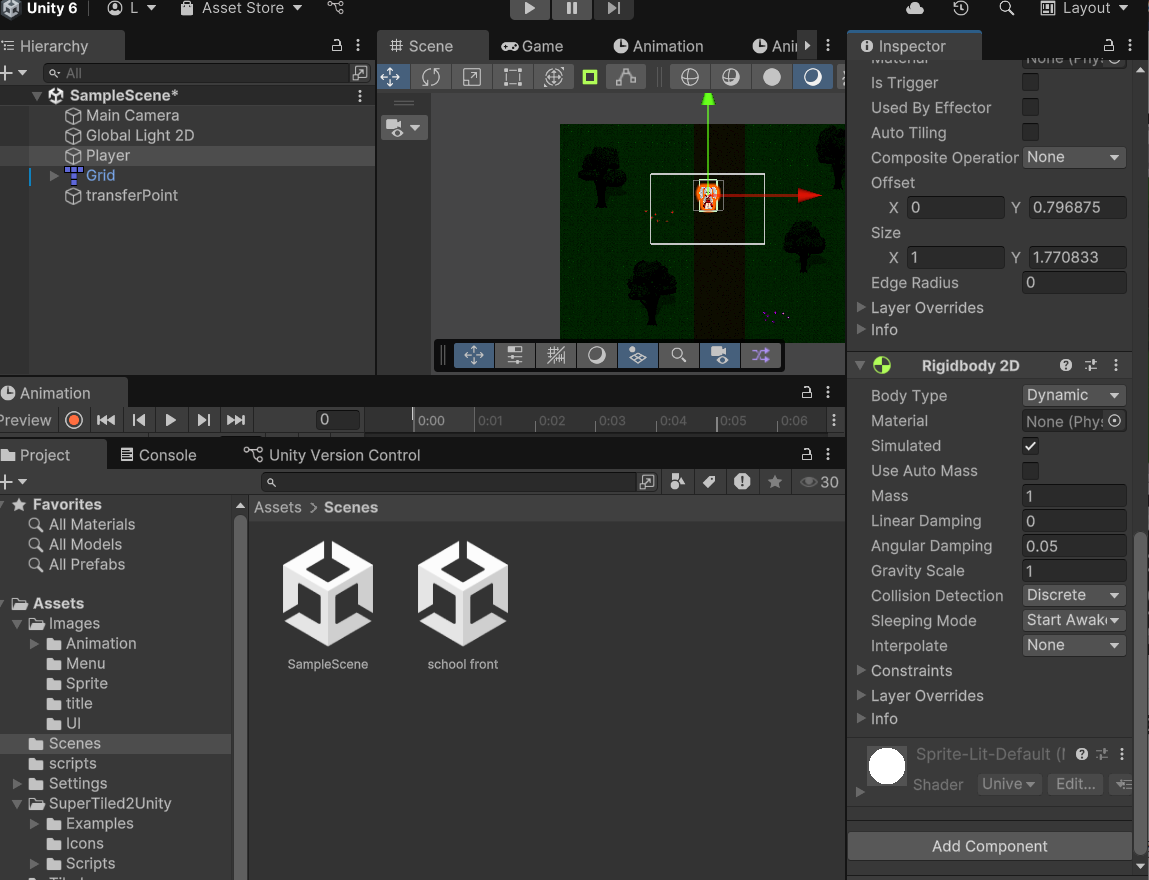Open the cloud services icon
The height and width of the screenshot is (880, 1149).
[x=915, y=8]
